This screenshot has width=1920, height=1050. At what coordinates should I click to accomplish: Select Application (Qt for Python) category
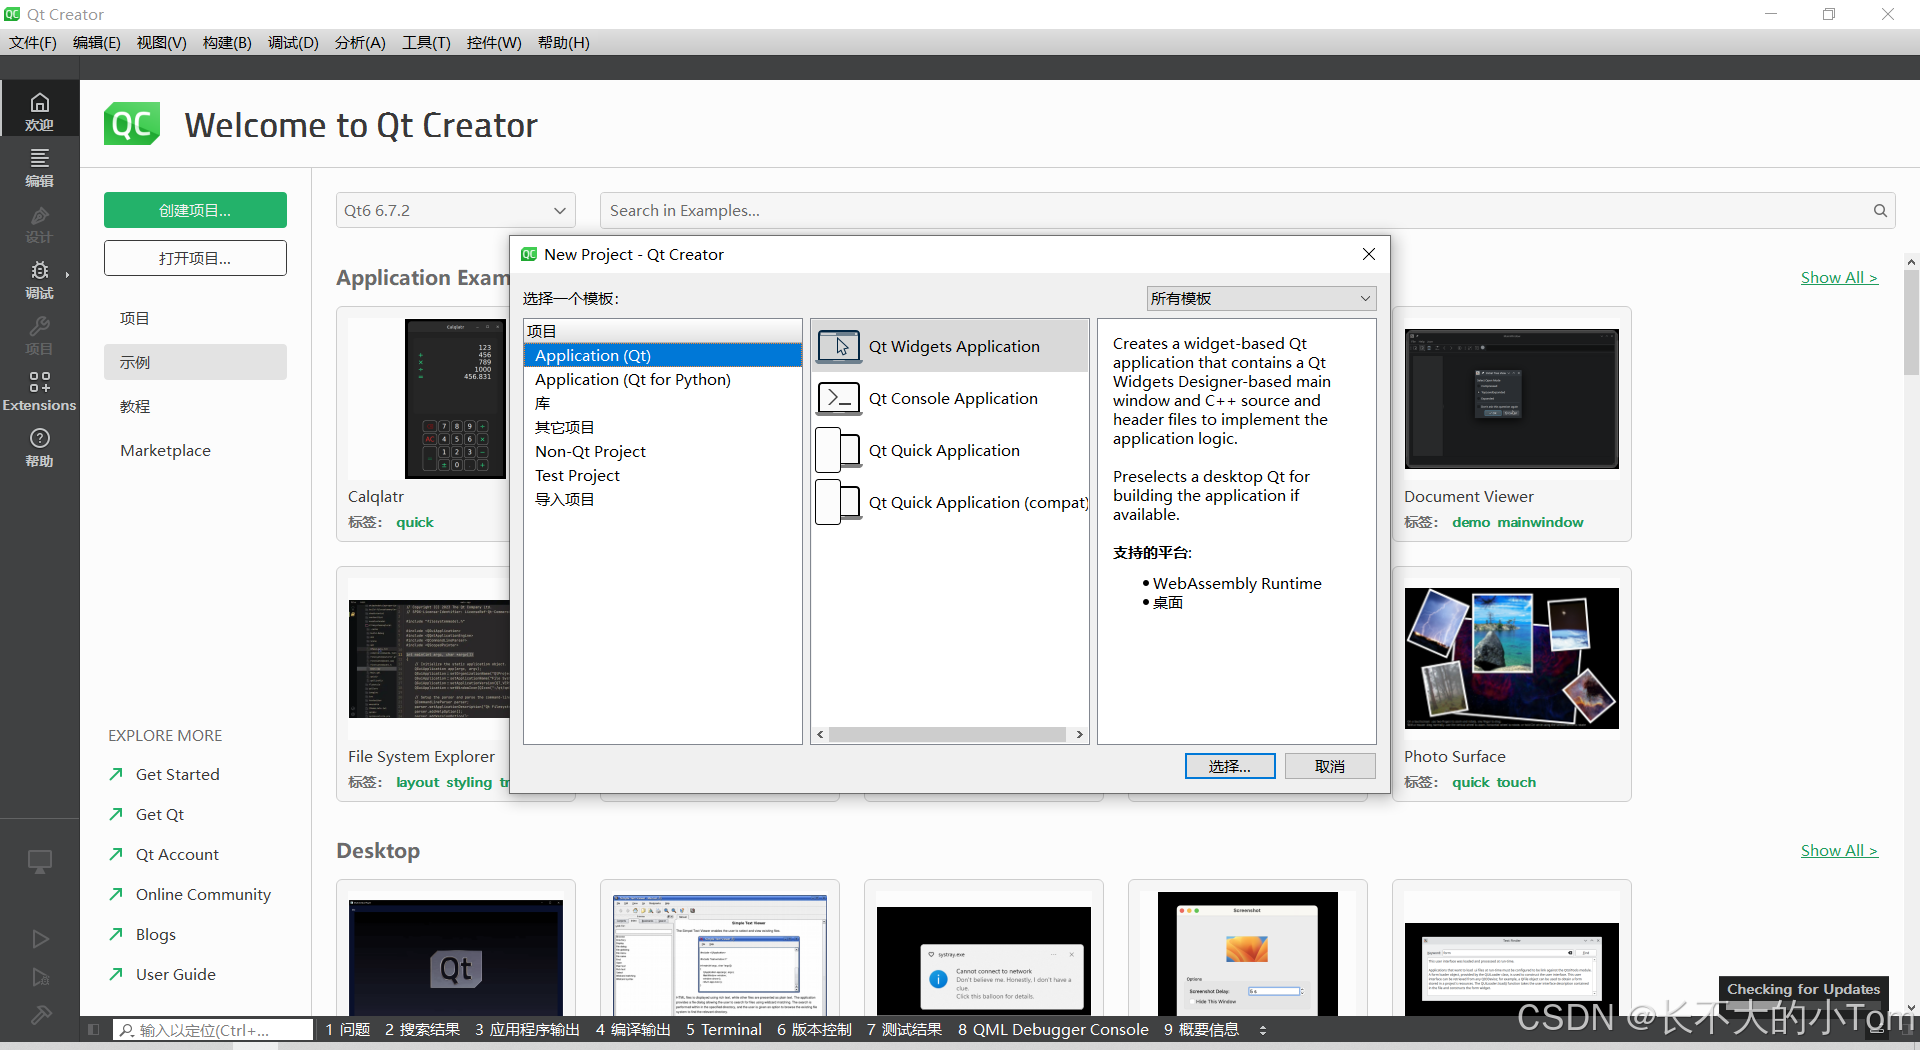point(663,379)
